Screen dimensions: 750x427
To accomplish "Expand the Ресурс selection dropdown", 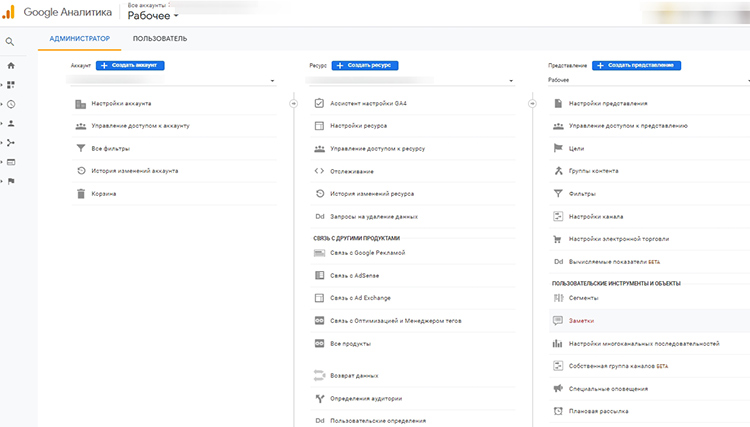I will click(412, 80).
